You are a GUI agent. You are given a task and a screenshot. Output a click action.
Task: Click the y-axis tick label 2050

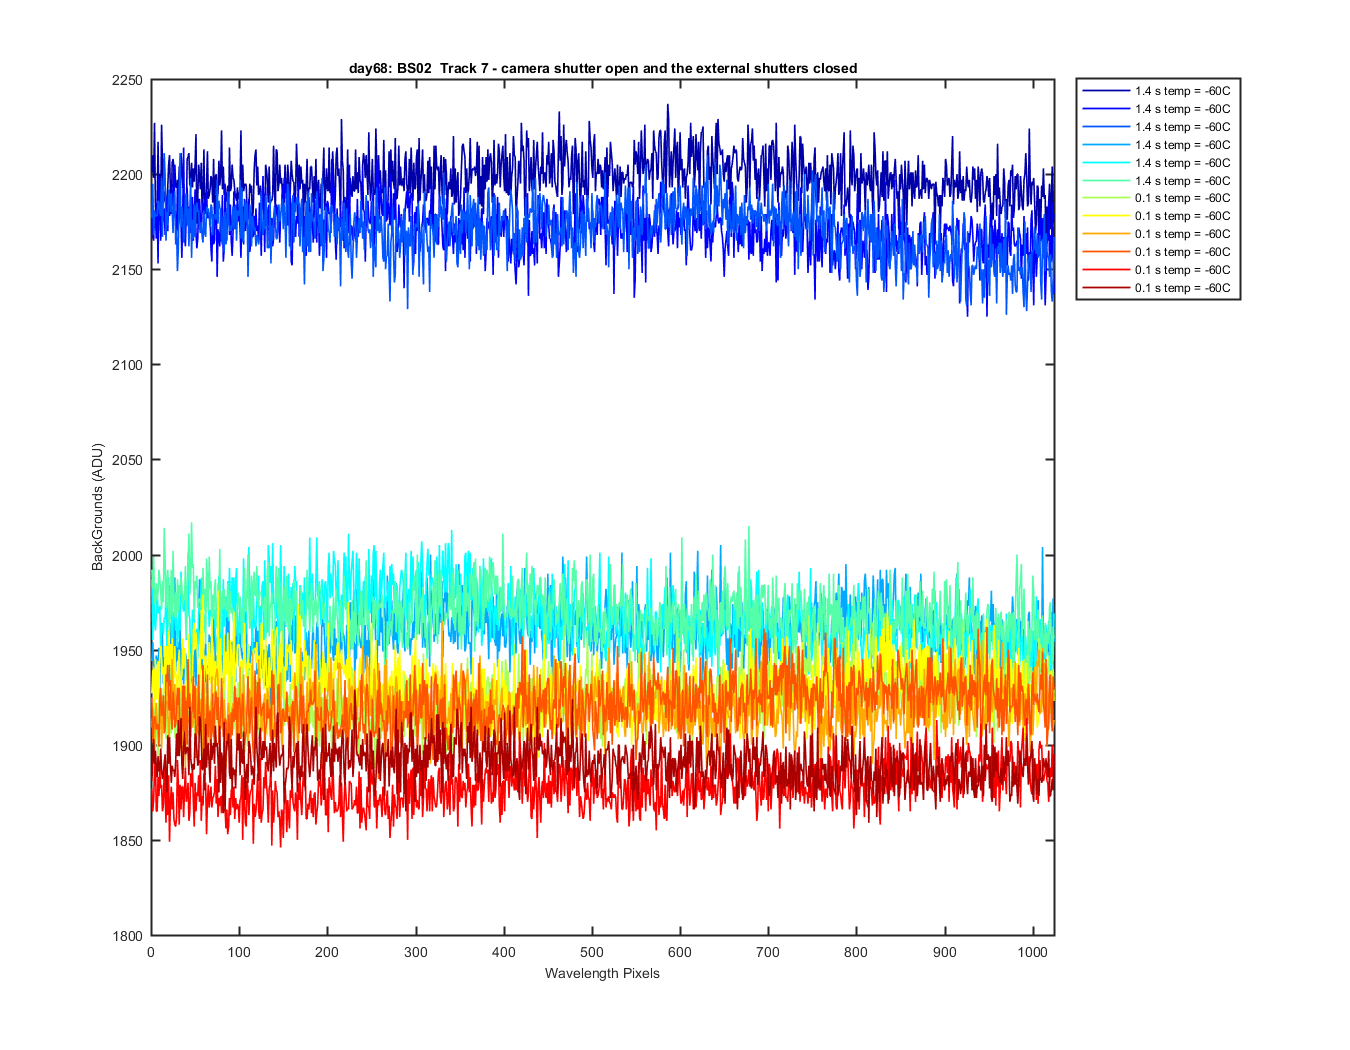pyautogui.click(x=126, y=460)
